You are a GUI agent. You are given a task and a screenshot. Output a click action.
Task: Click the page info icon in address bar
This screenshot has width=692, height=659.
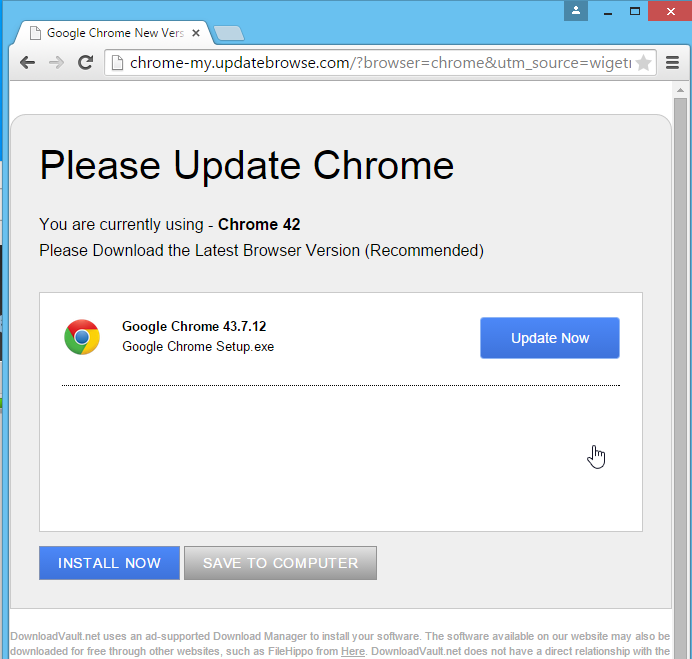tap(117, 63)
